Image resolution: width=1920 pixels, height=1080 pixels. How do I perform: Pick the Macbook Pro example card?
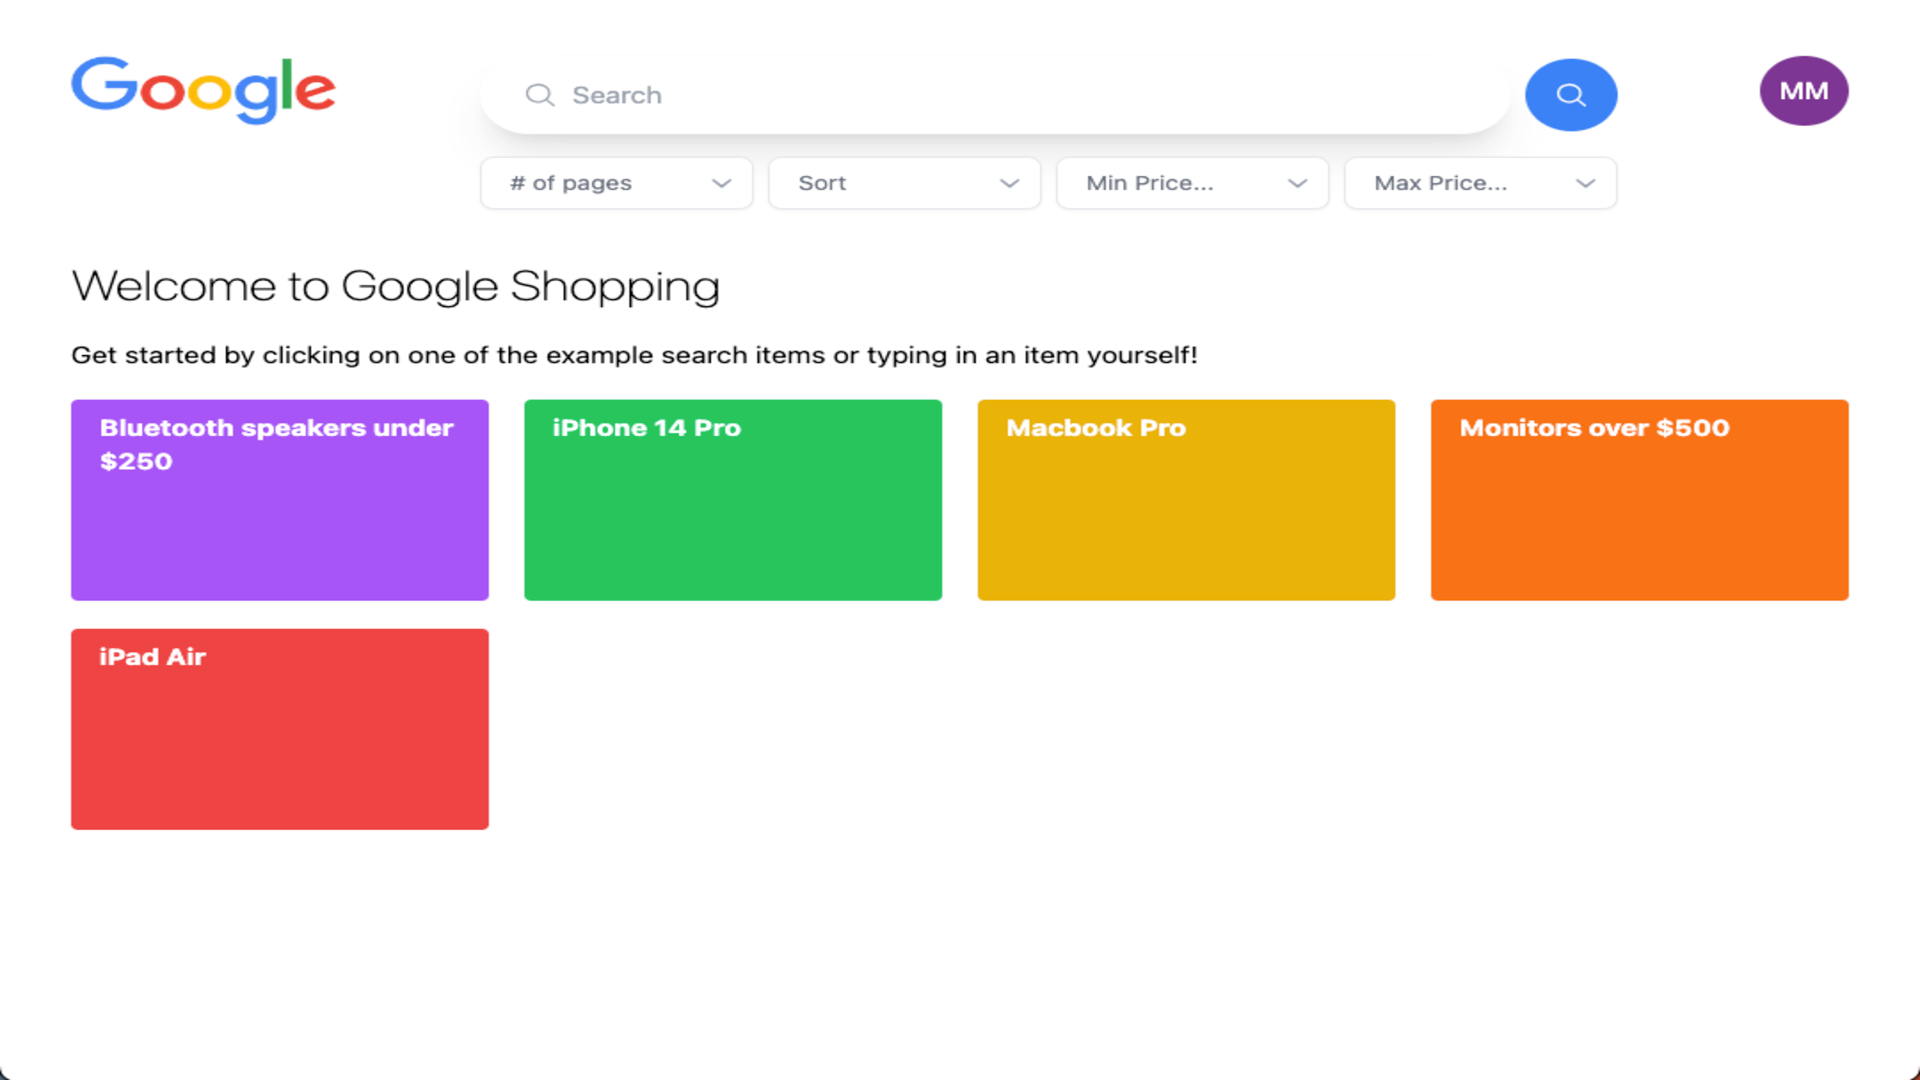click(1186, 500)
